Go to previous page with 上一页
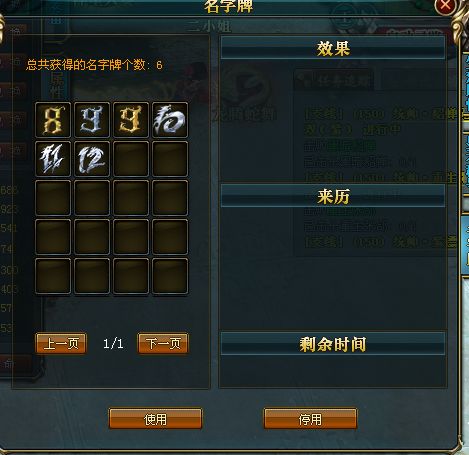This screenshot has height=455, width=469. pos(61,343)
